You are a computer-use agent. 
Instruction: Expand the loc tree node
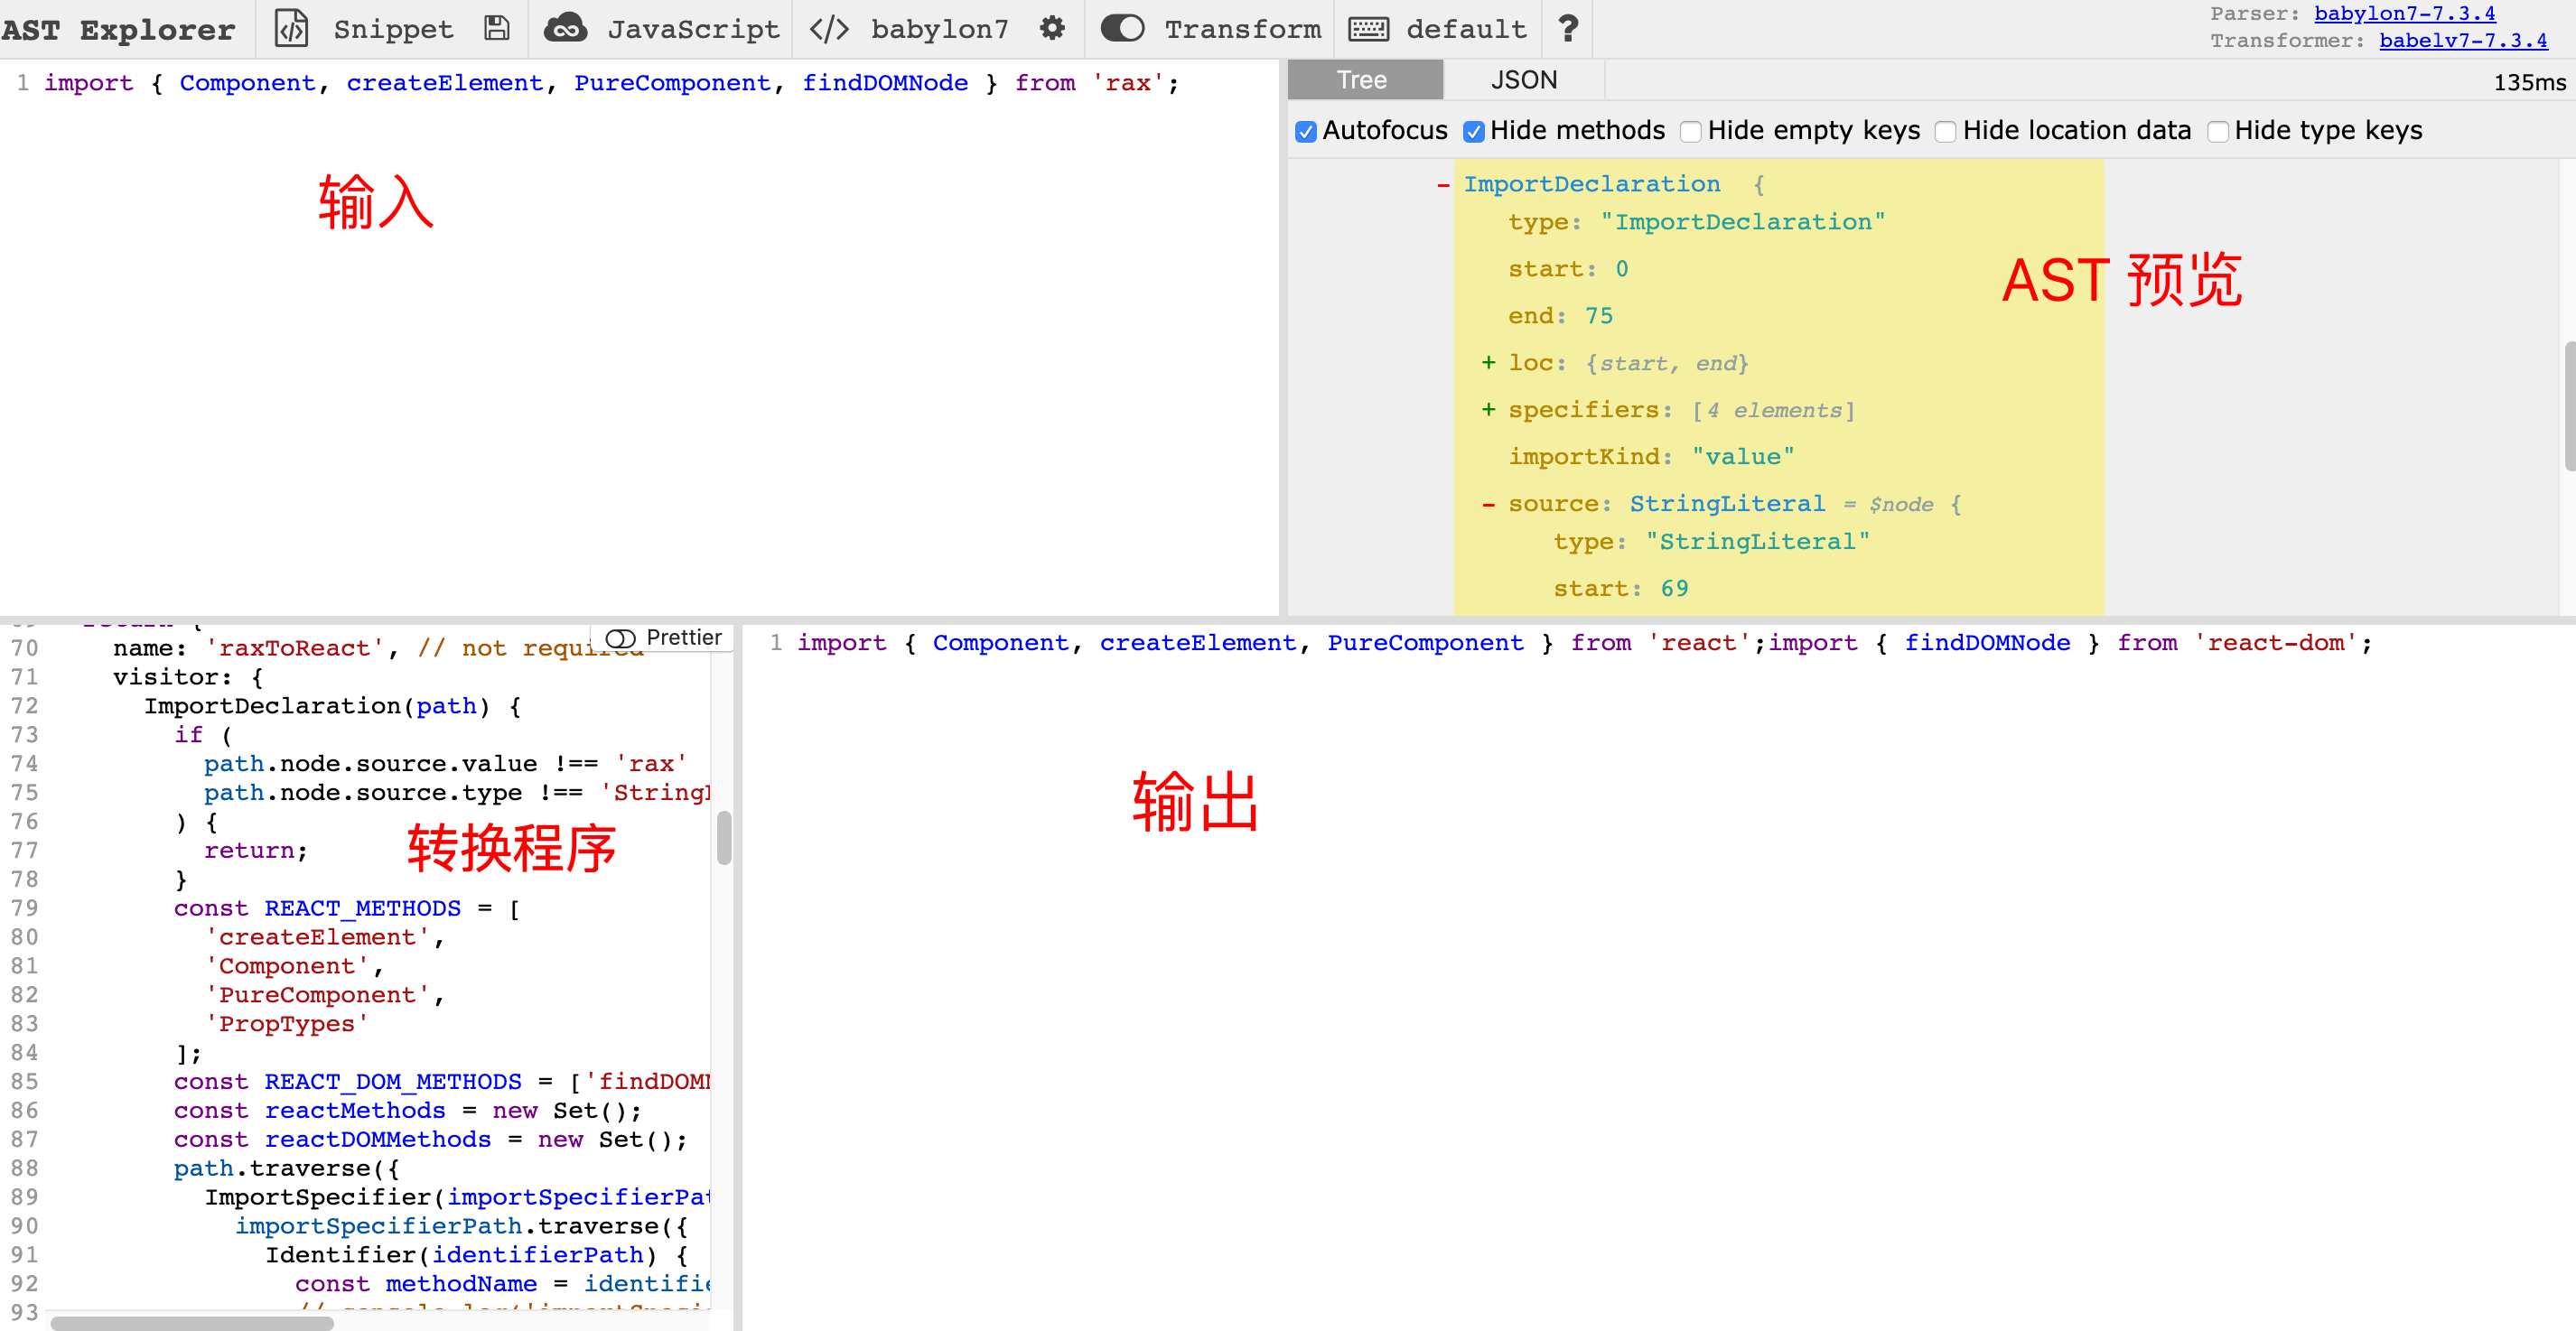pyautogui.click(x=1488, y=363)
